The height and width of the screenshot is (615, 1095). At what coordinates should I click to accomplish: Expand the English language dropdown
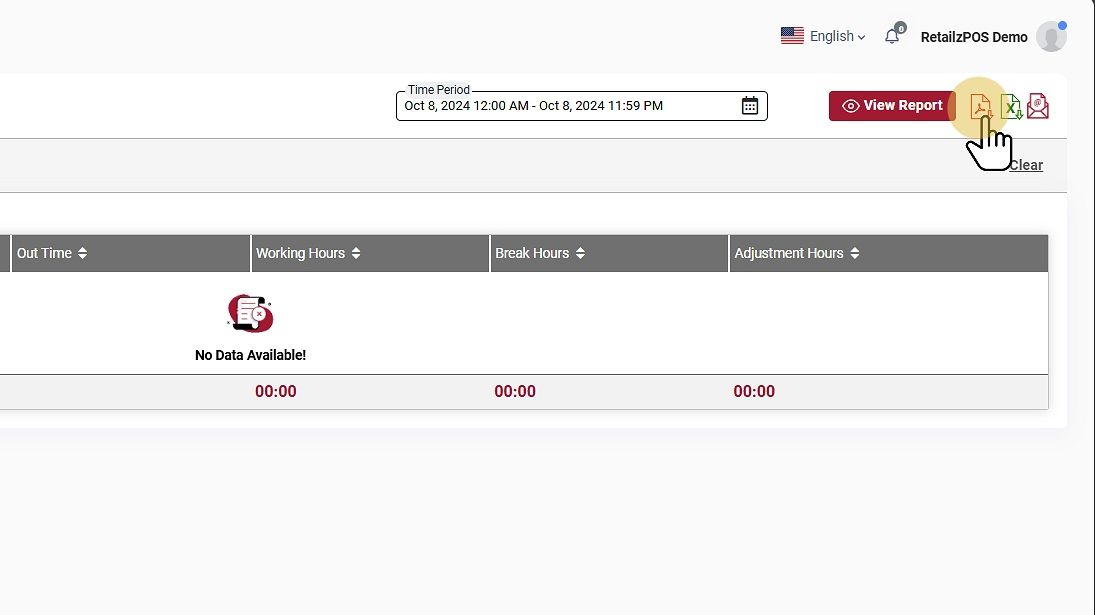(x=837, y=36)
